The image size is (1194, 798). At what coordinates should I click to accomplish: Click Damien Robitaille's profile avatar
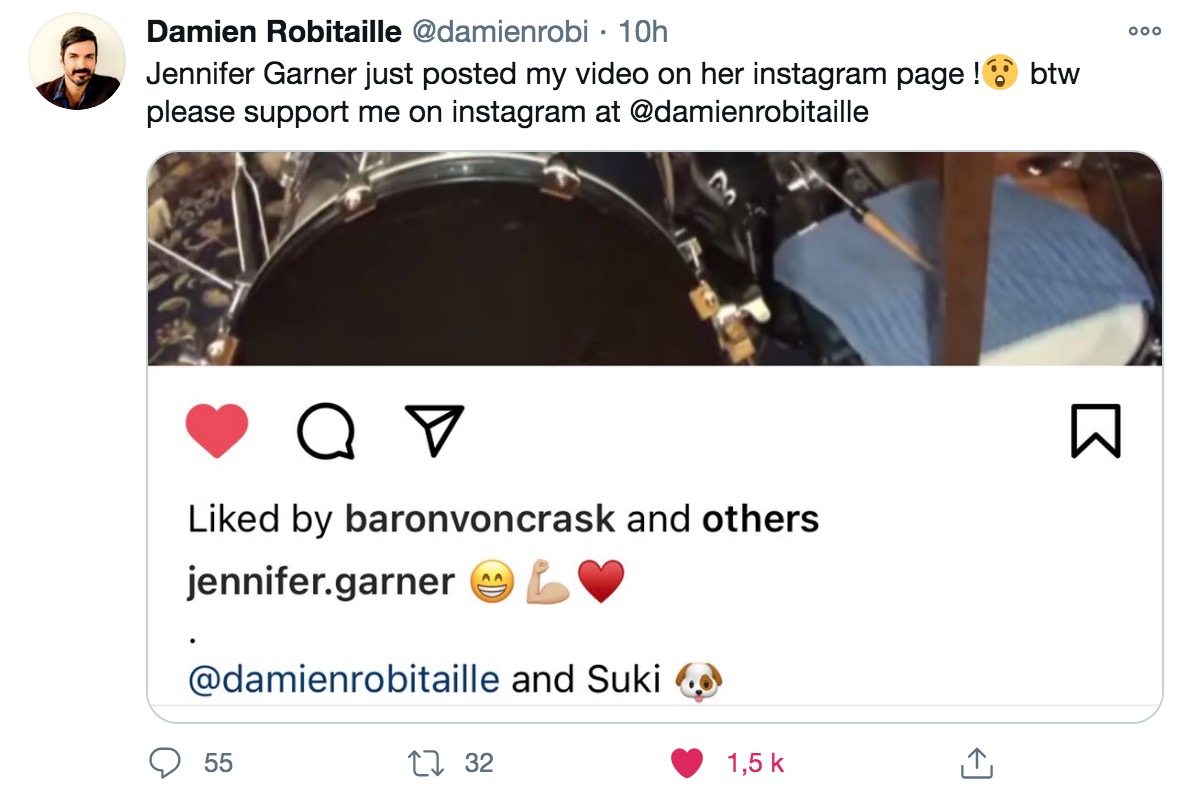(77, 62)
